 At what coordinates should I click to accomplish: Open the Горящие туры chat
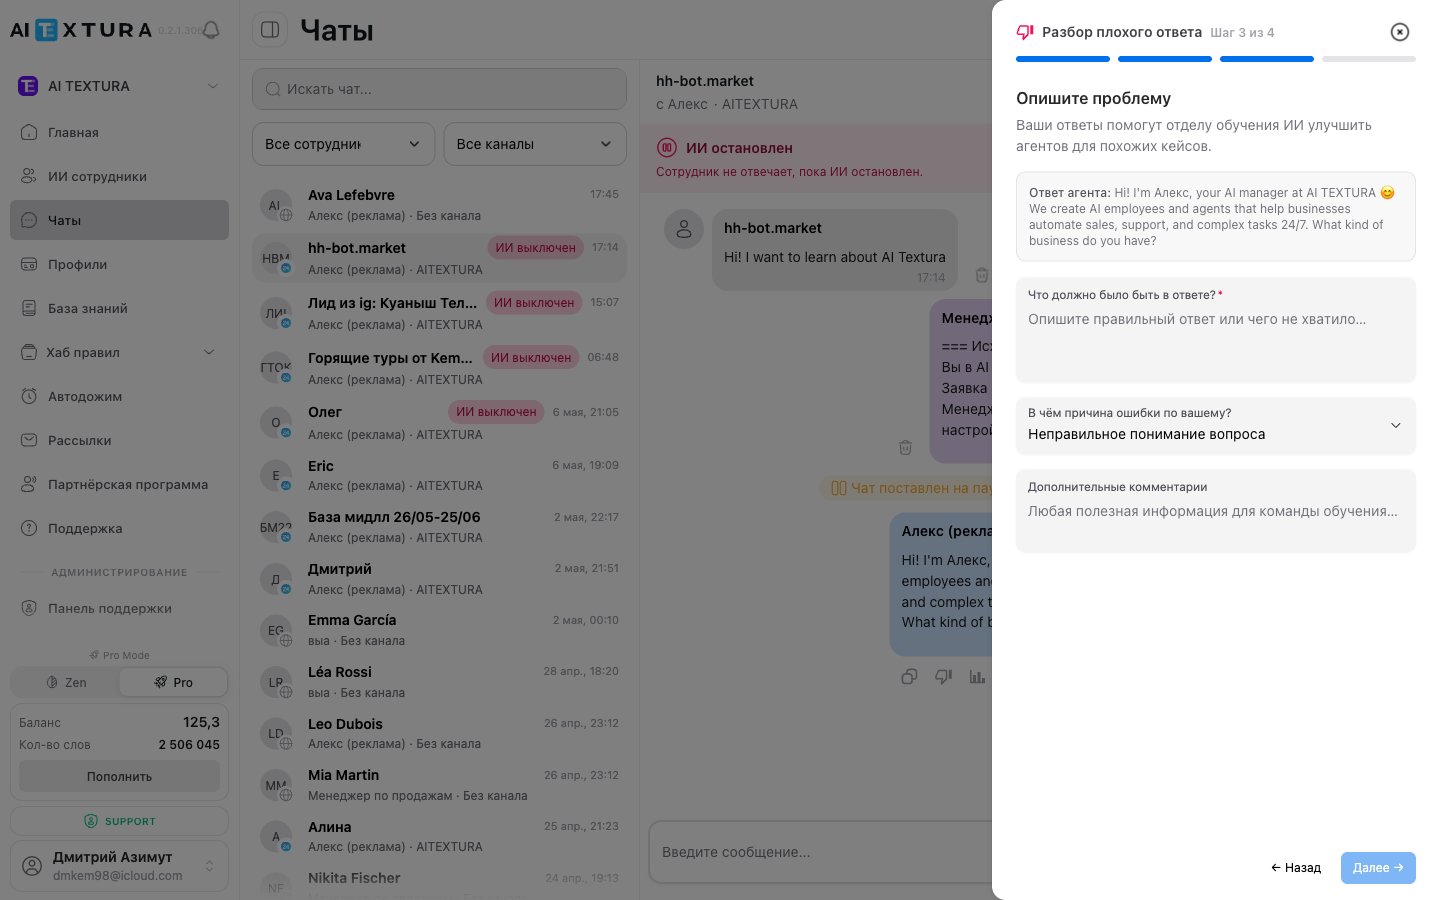(439, 368)
